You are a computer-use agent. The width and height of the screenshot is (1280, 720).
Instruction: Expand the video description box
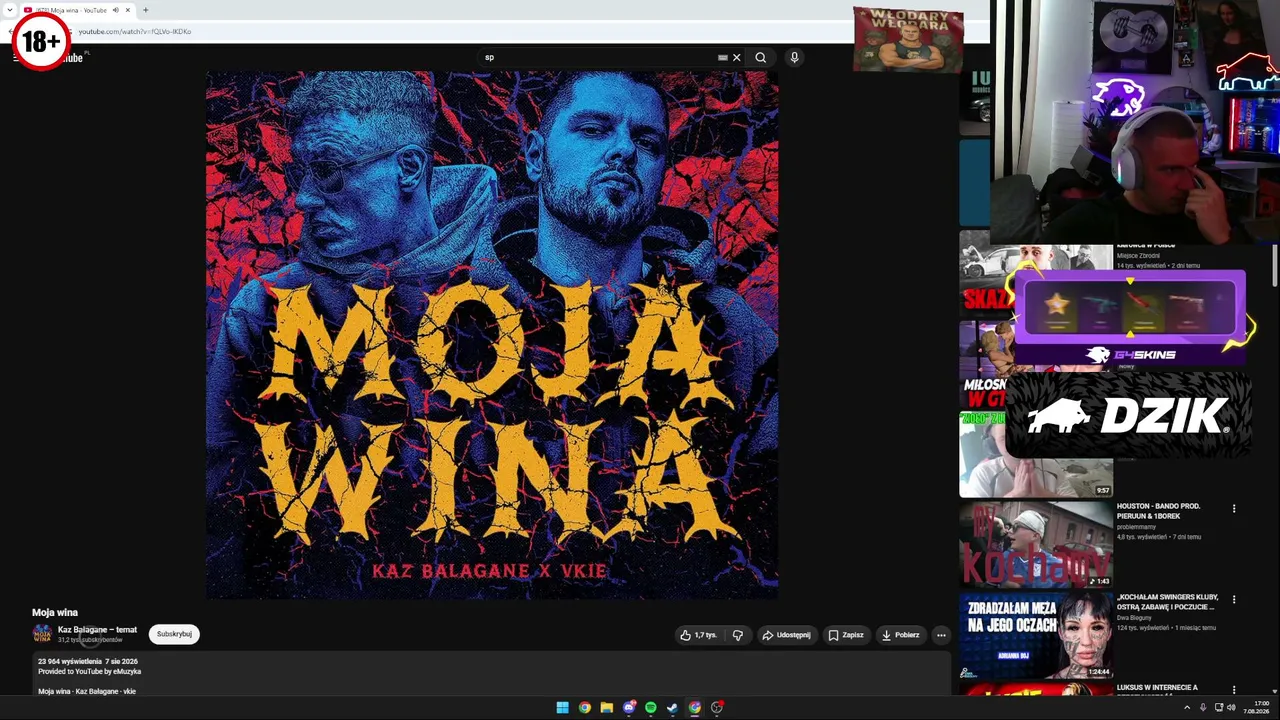[492, 675]
